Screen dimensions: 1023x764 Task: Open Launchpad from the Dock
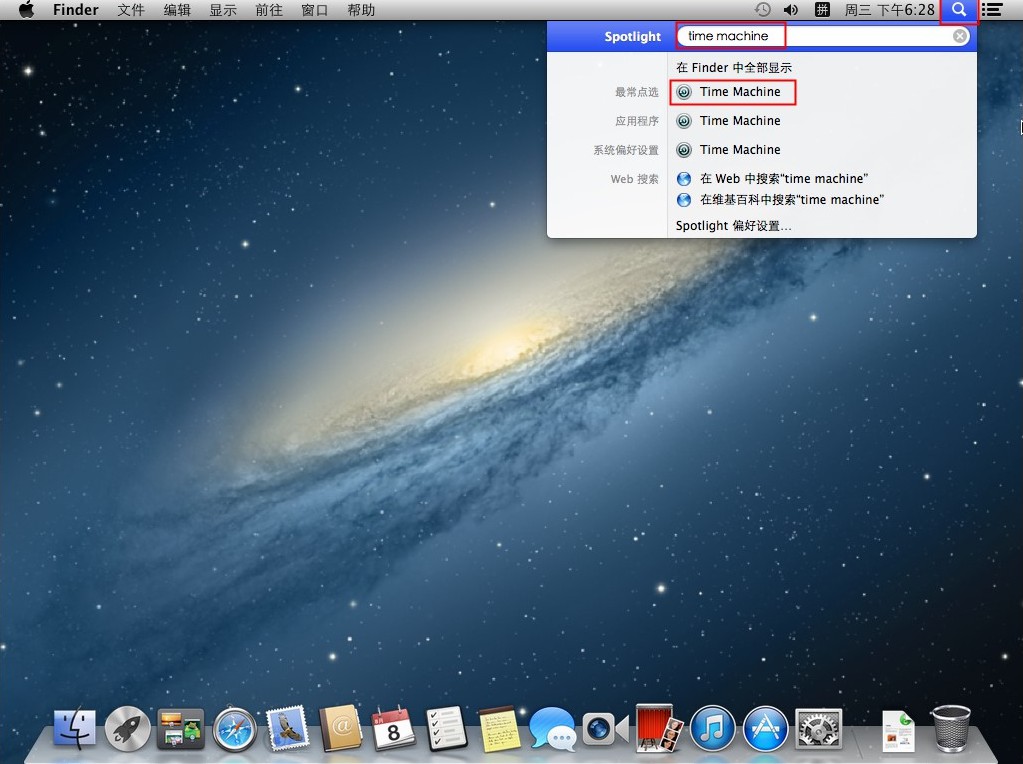(127, 728)
